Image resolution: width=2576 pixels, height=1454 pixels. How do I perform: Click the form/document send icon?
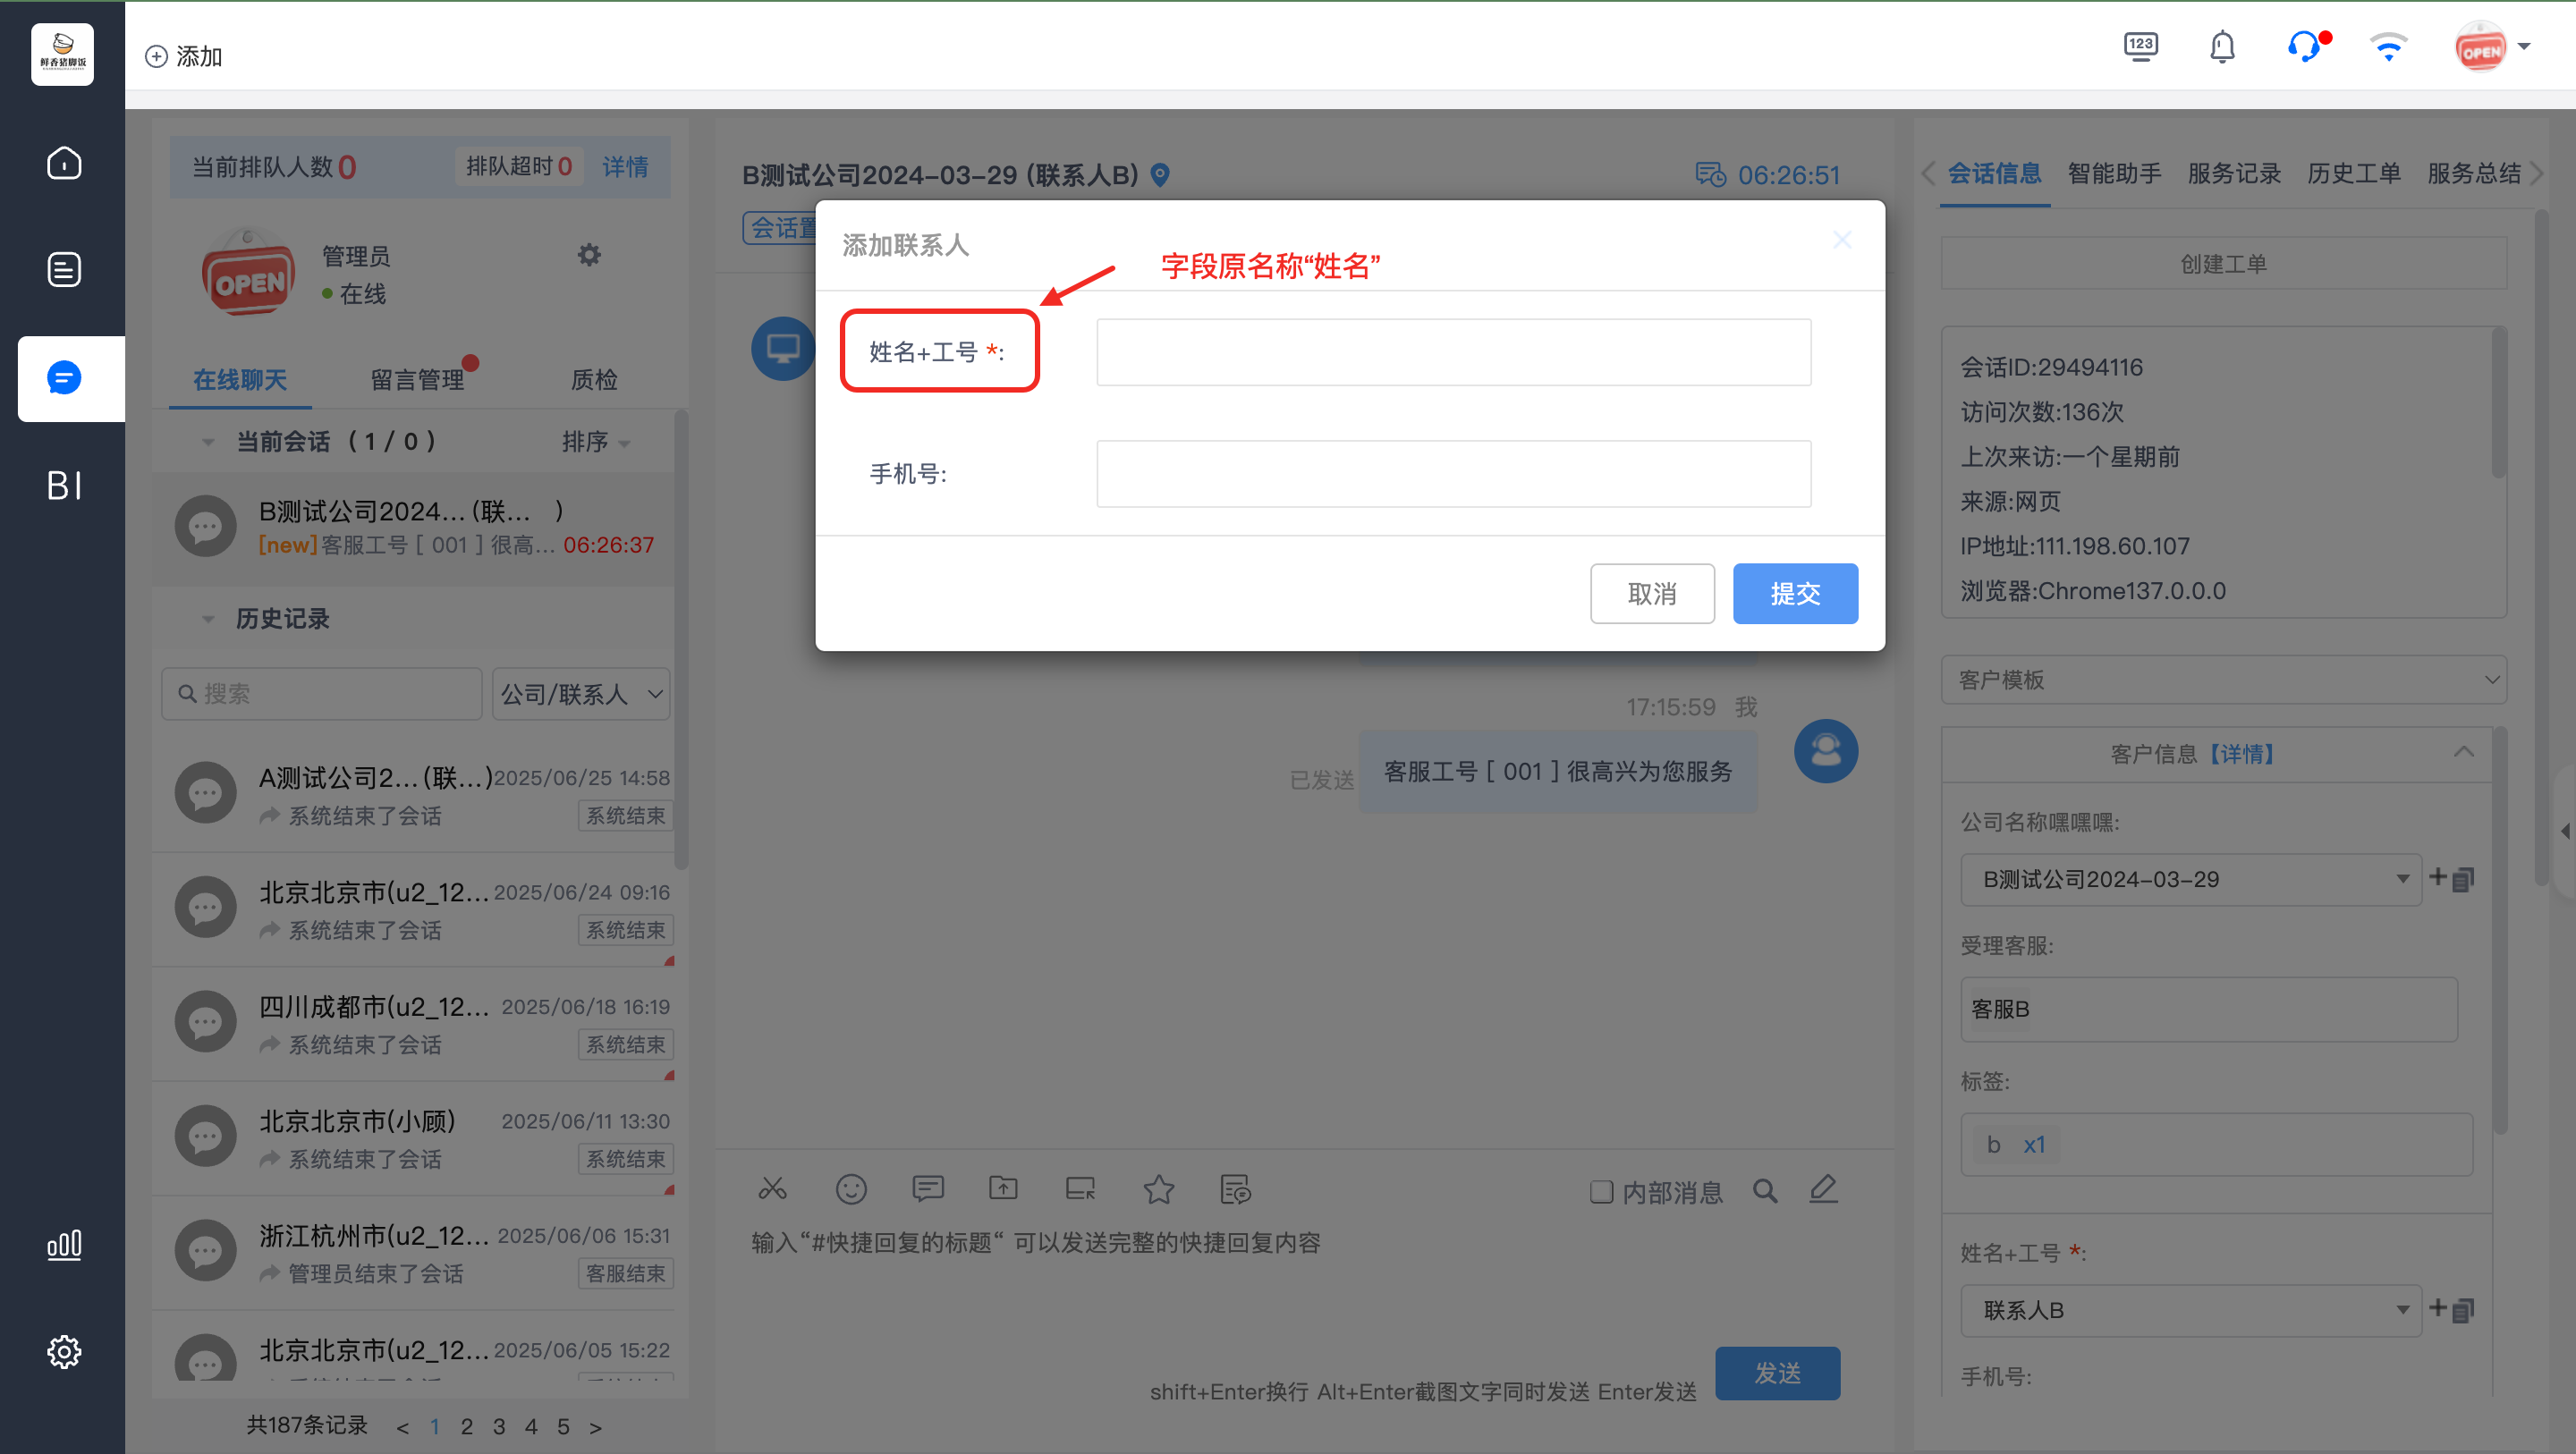coord(1236,1189)
